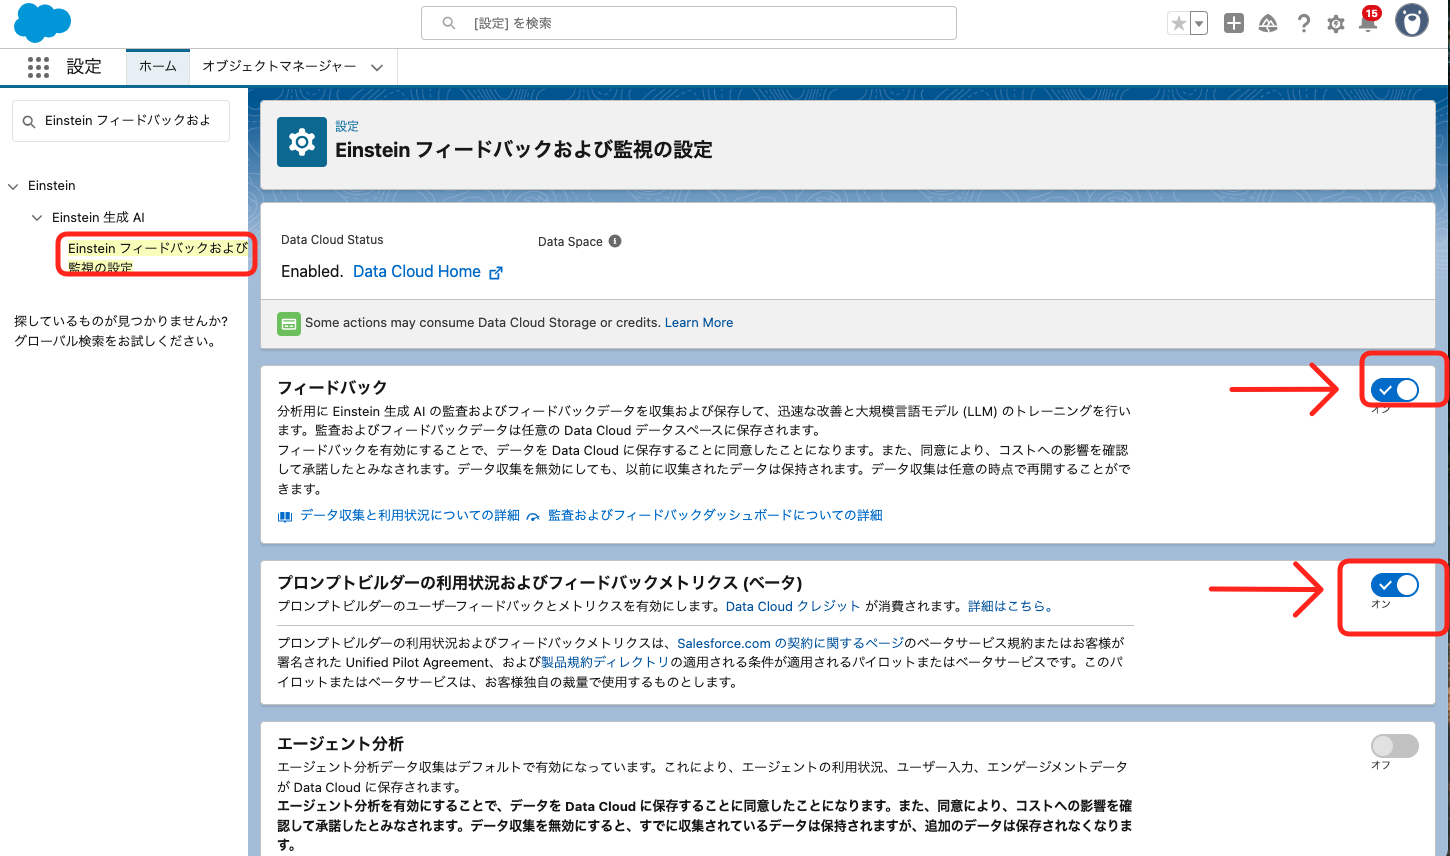
Task: Open the オブジェクトマネージャー dropdown chevron
Action: pyautogui.click(x=377, y=68)
